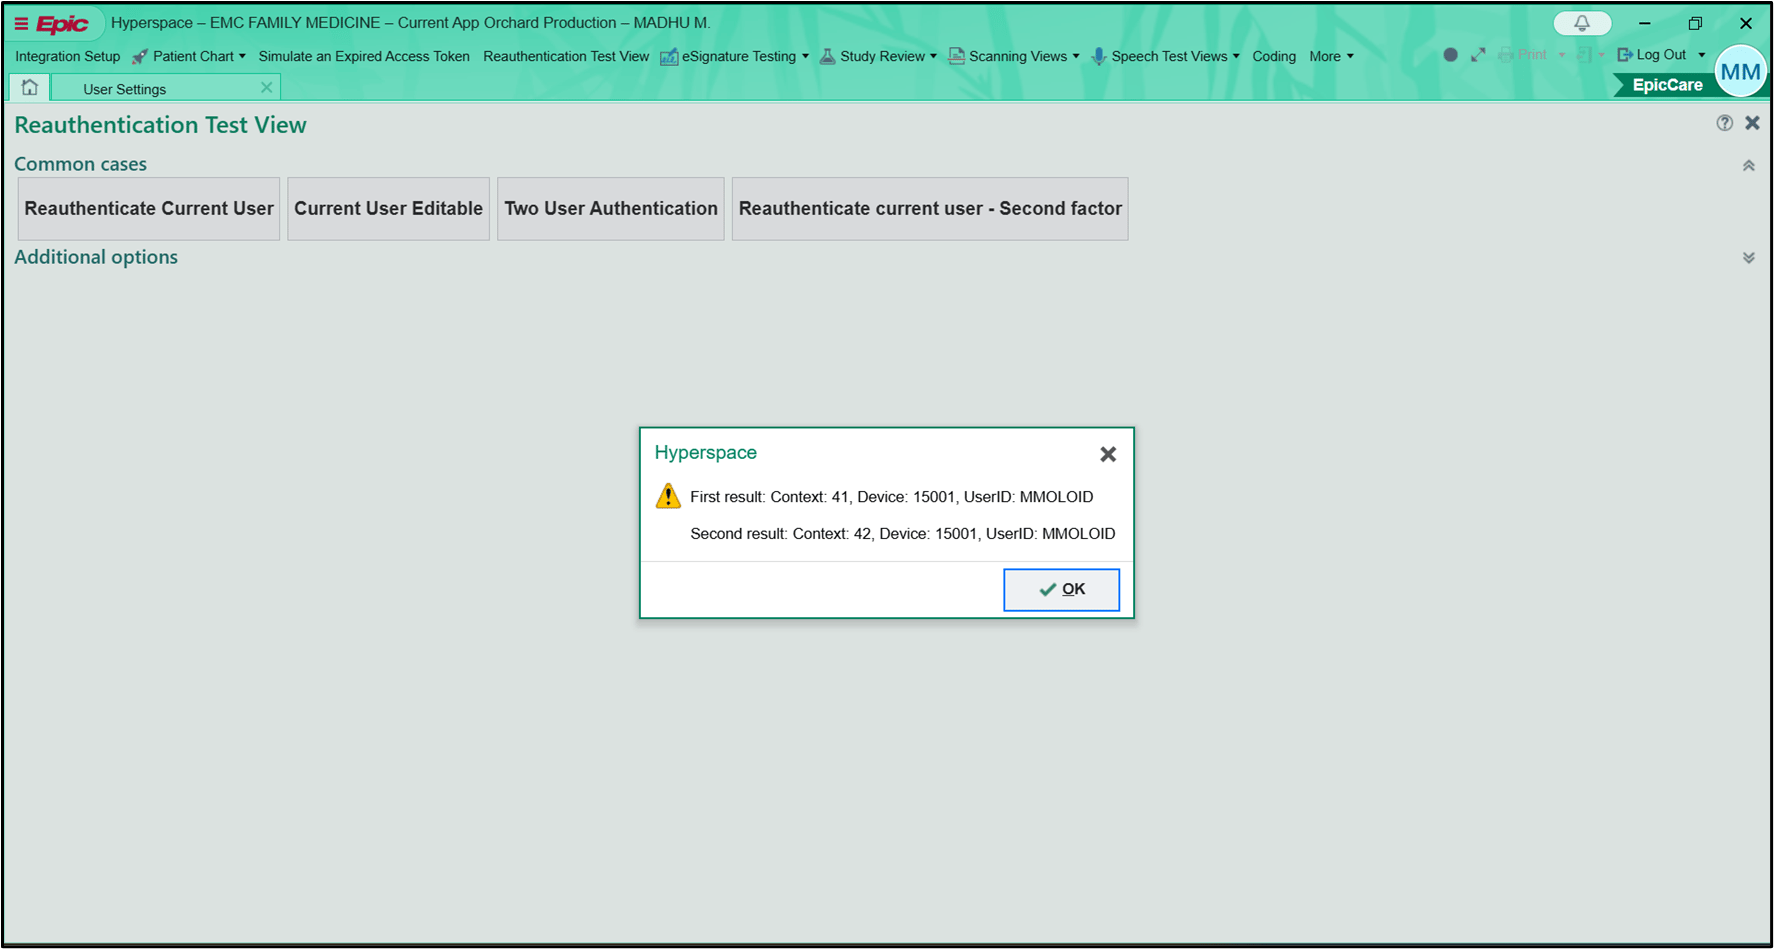
Task: Click OK in the Hyperspace dialog
Action: [1061, 589]
